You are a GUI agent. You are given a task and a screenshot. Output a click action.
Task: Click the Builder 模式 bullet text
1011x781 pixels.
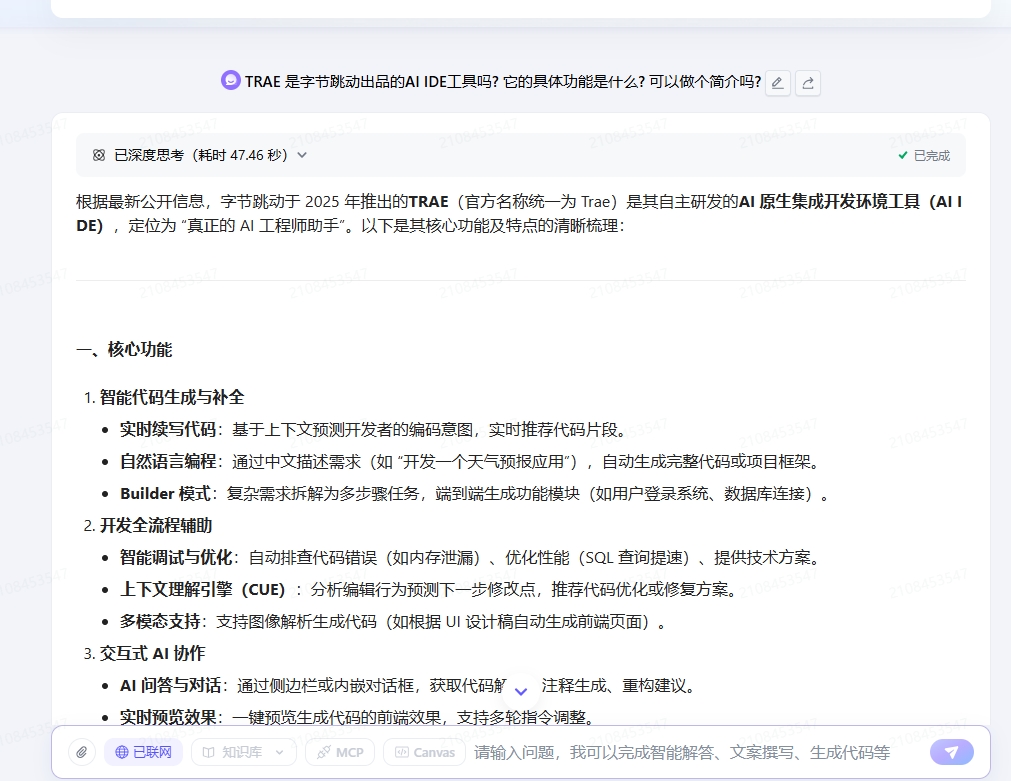coord(165,493)
